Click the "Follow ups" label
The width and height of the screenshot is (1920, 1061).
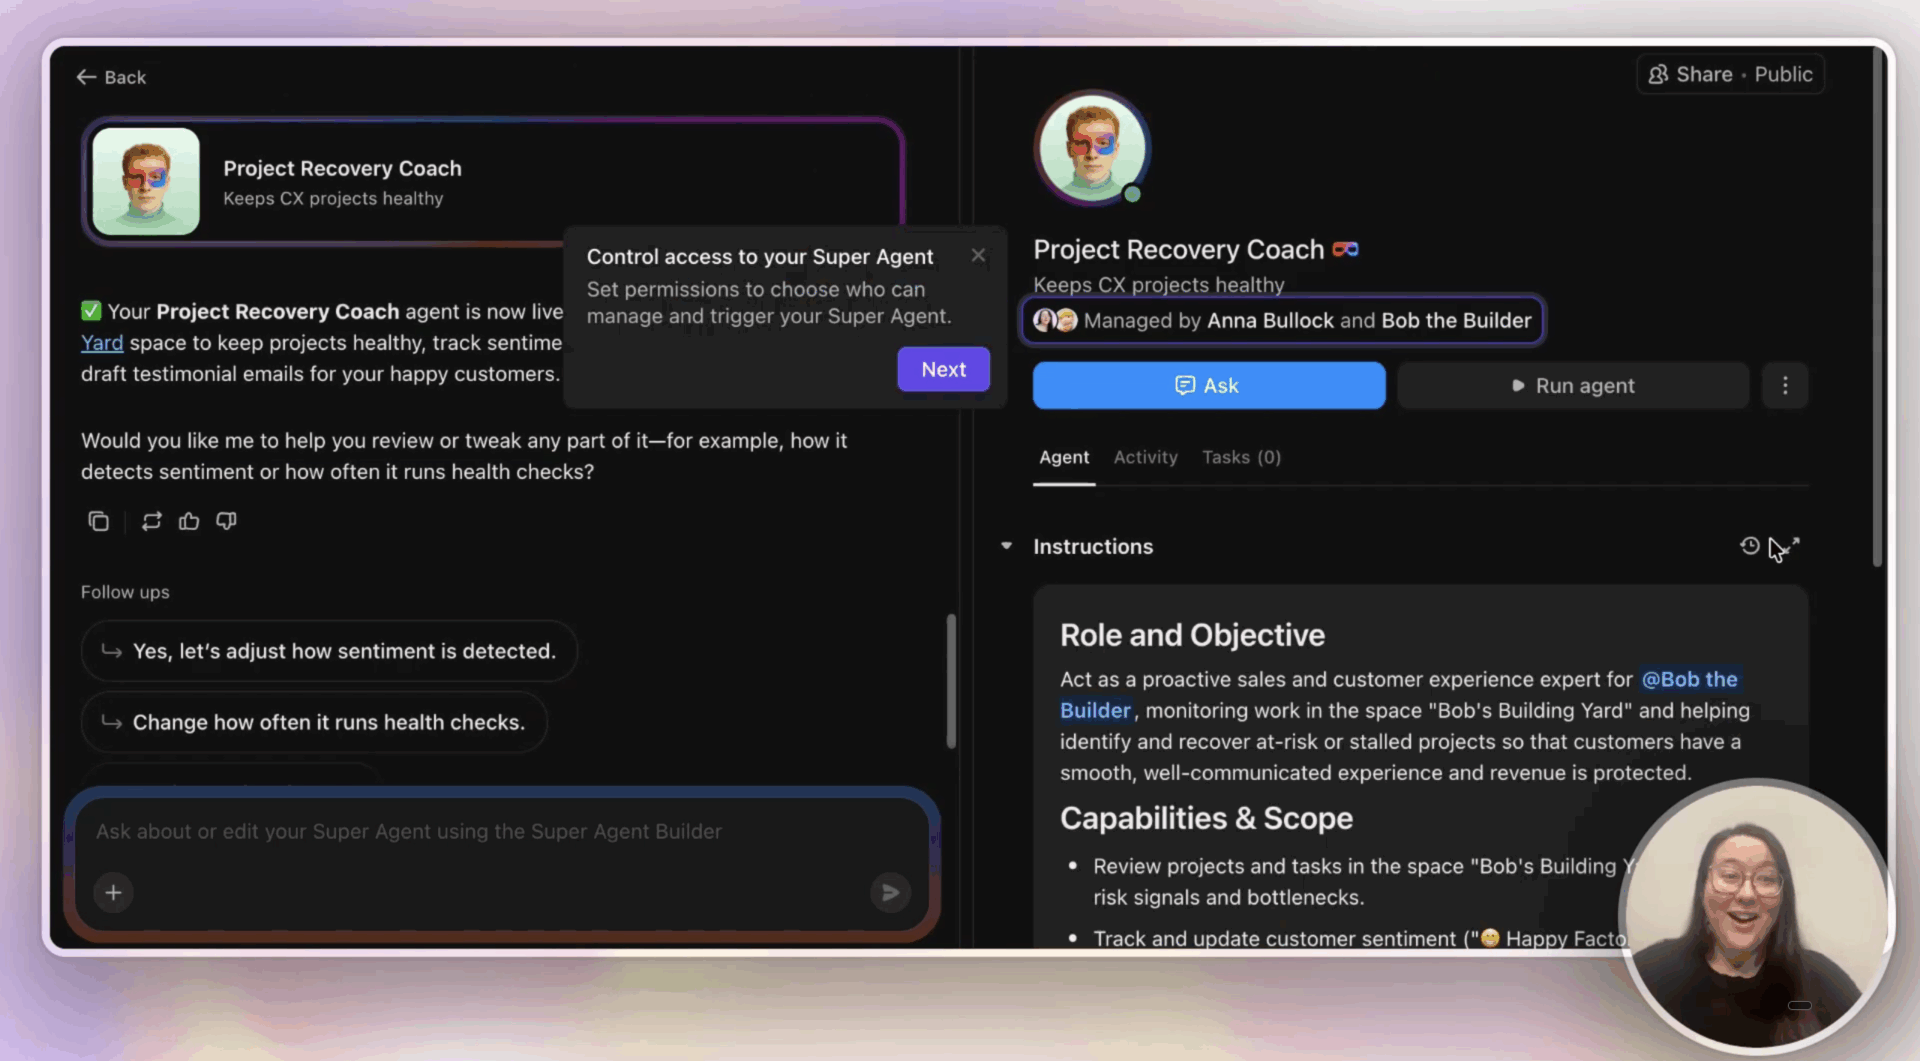point(125,592)
